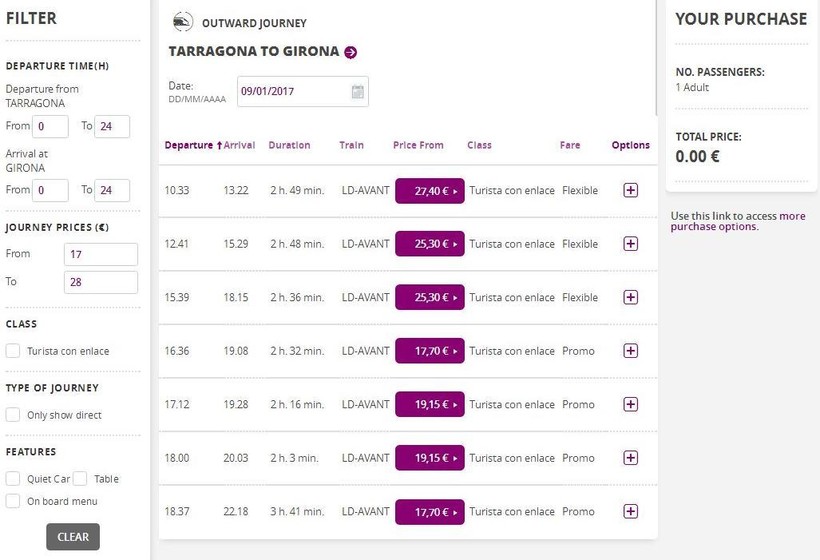Click the journey price From field
Viewport: 820px width, 560px height.
coord(101,254)
